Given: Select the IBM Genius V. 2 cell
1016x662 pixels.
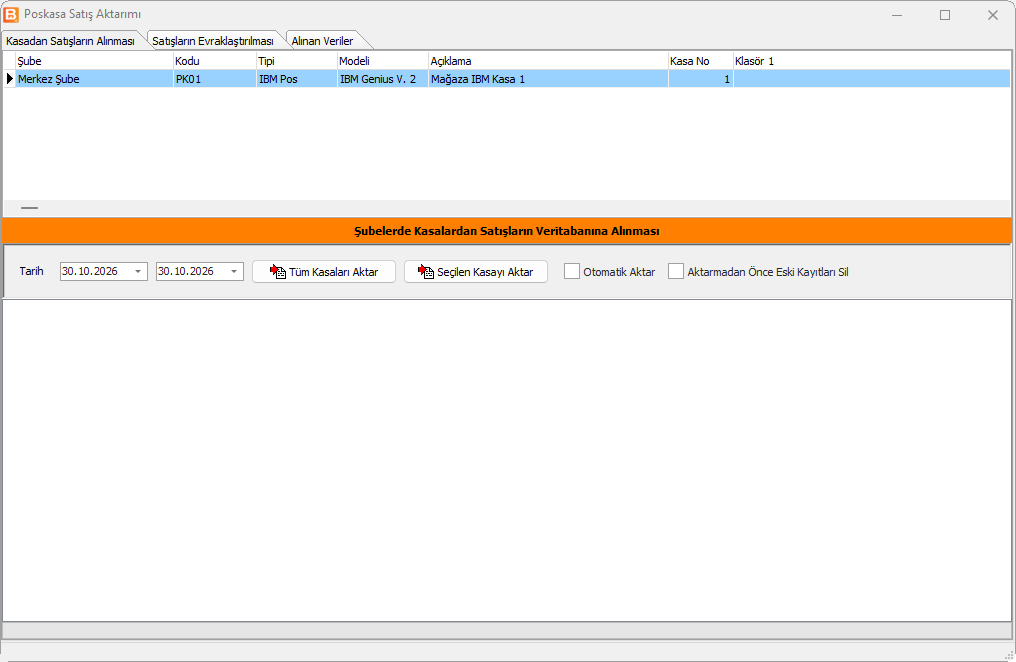Looking at the screenshot, I should point(383,79).
